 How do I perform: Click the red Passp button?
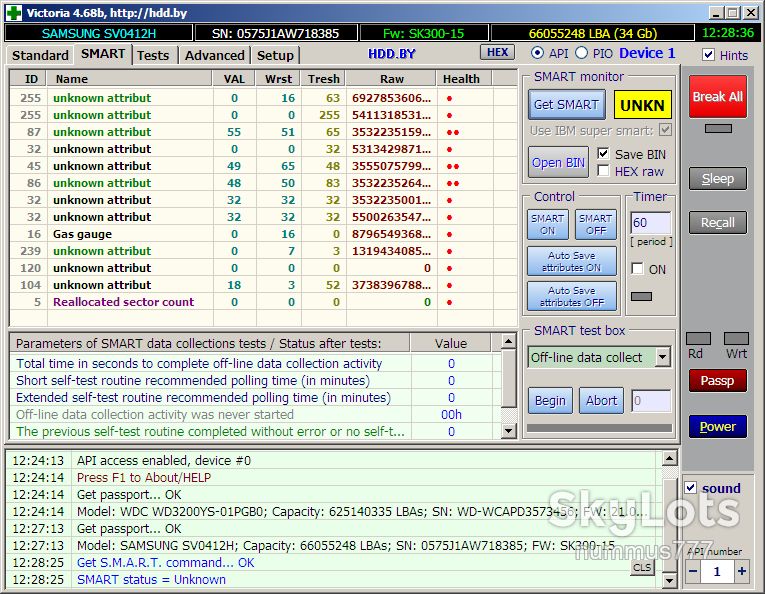point(717,380)
